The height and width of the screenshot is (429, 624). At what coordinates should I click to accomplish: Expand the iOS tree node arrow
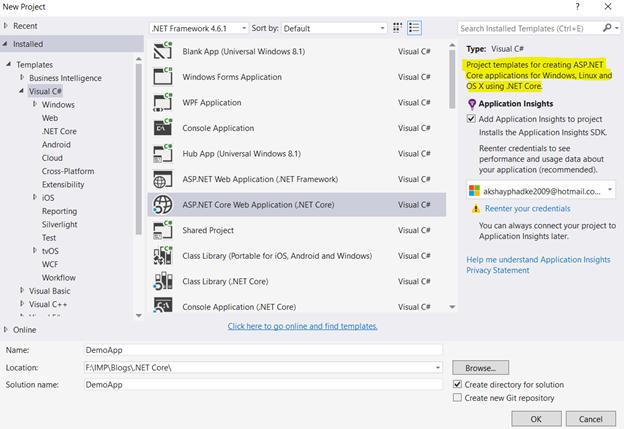tap(35, 197)
